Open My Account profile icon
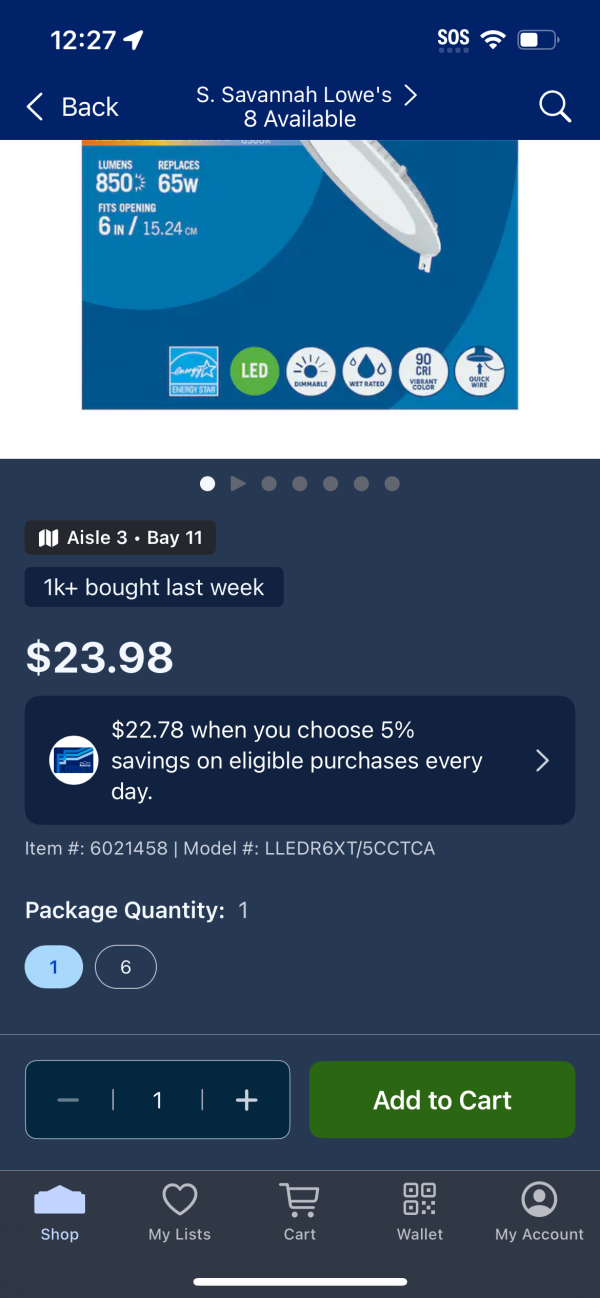Viewport: 600px width, 1298px height. [539, 1199]
